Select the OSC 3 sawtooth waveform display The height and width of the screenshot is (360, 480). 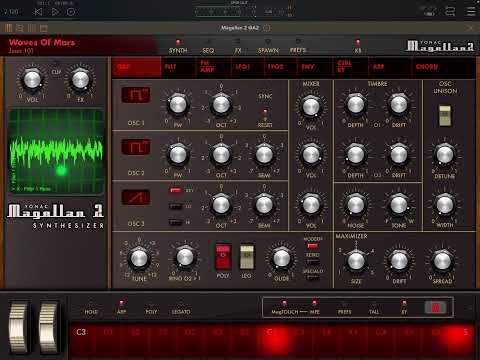tap(136, 197)
